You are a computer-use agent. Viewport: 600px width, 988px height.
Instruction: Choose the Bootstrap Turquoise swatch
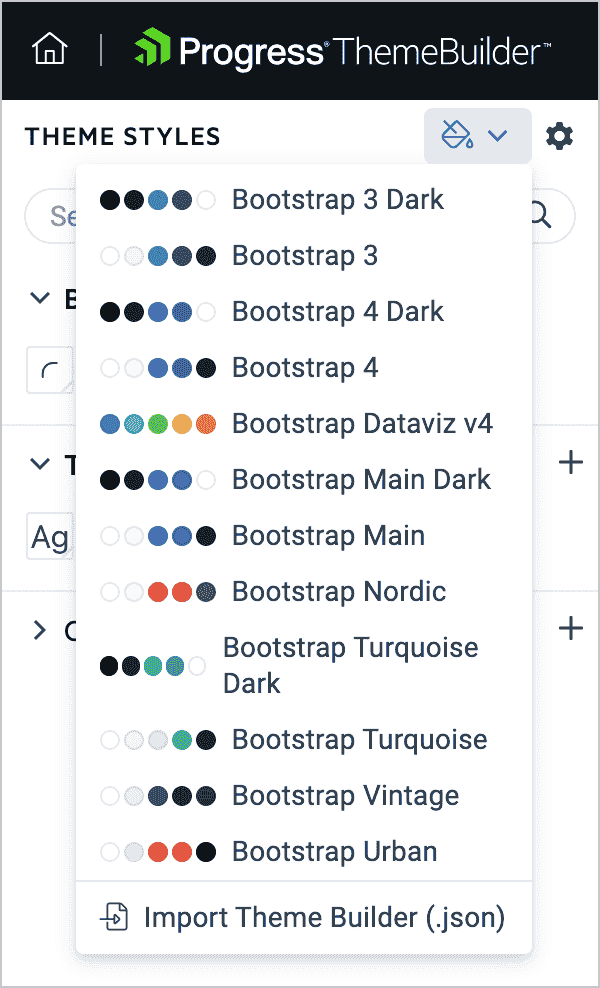(x=304, y=740)
